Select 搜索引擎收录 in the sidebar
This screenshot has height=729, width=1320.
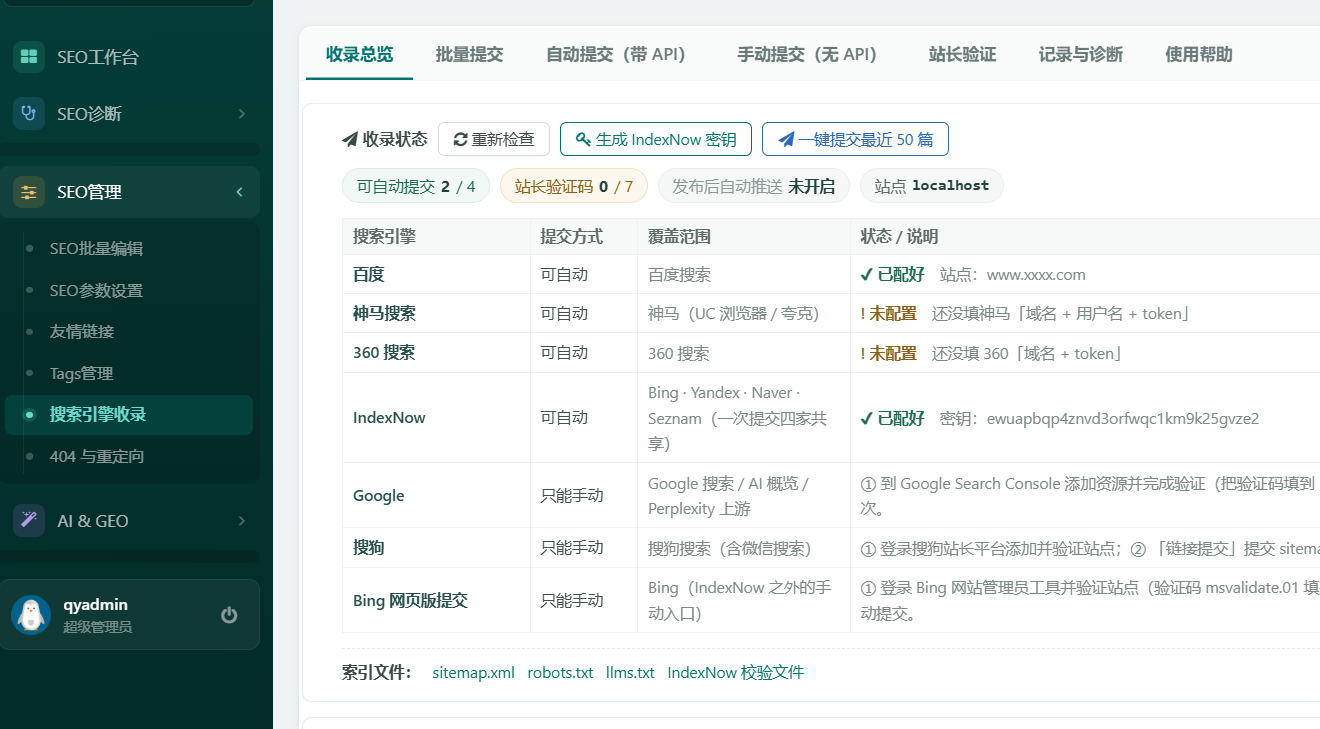tap(130, 414)
